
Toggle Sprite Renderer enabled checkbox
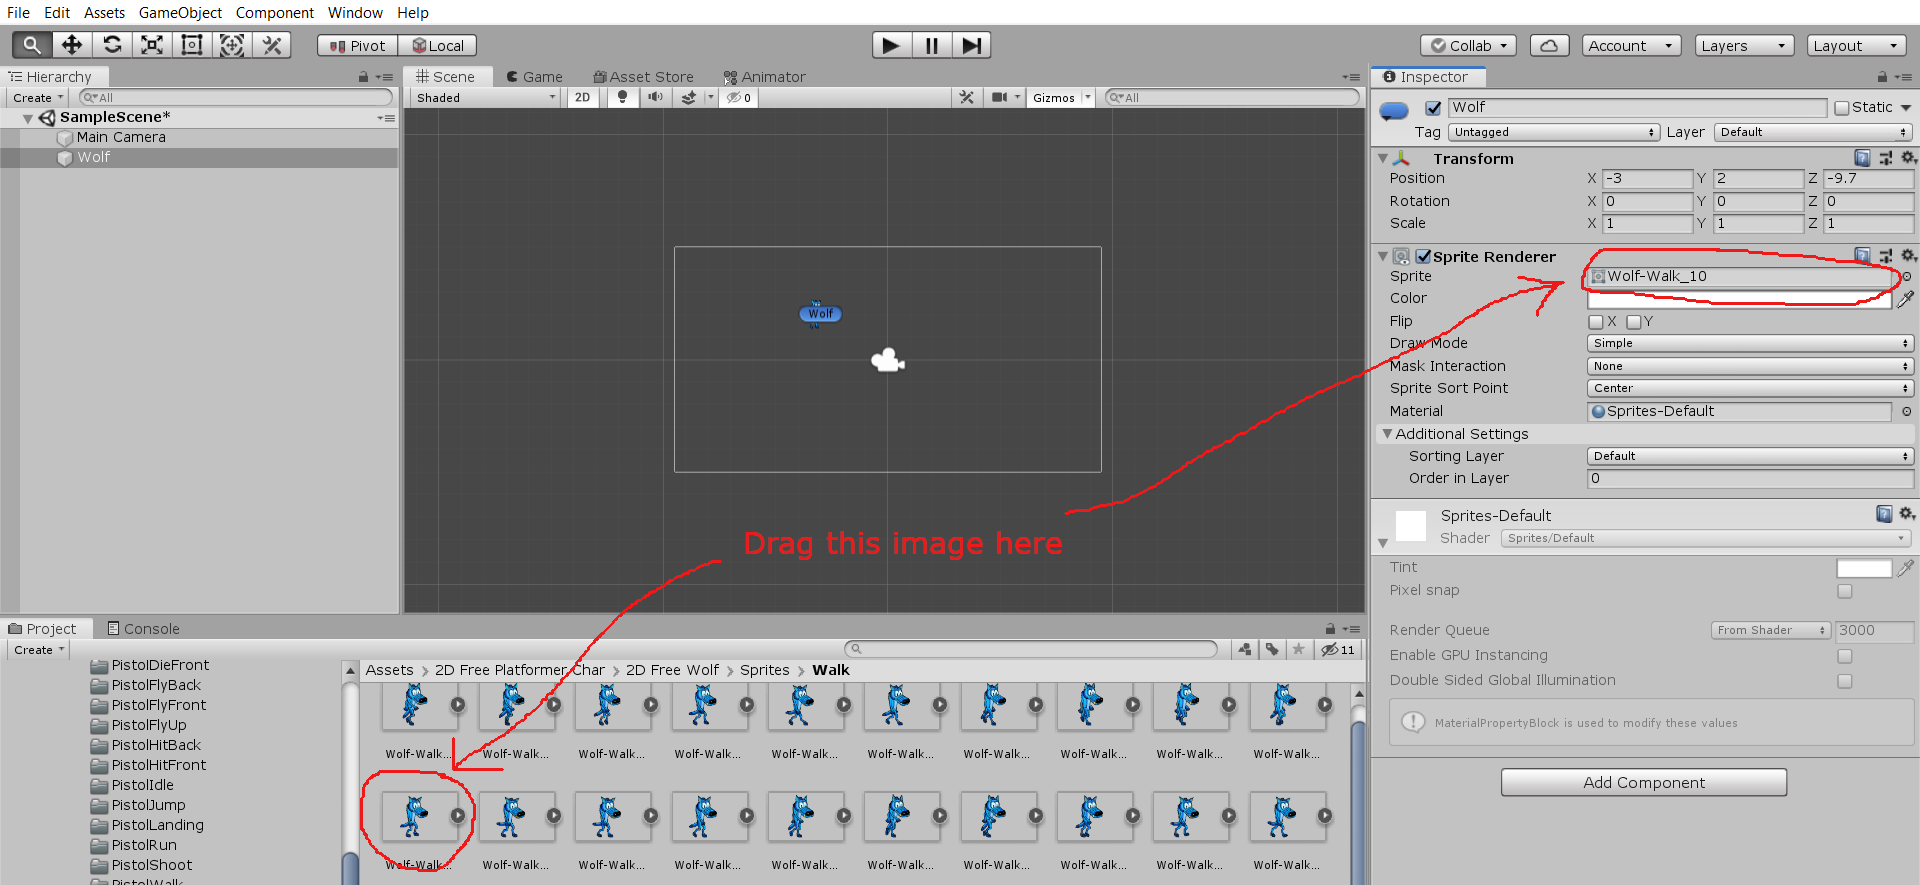coord(1423,257)
